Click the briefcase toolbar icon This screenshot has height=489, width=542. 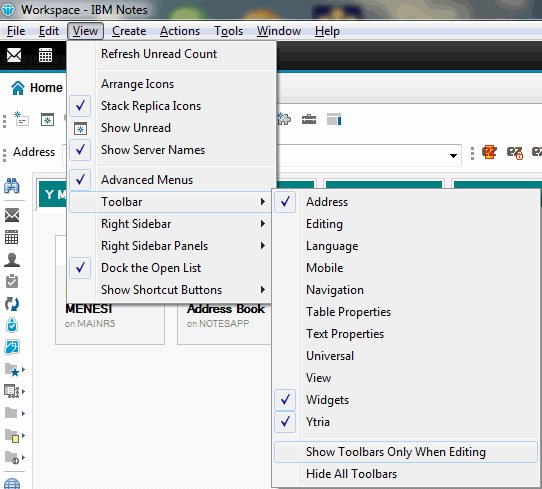309,119
